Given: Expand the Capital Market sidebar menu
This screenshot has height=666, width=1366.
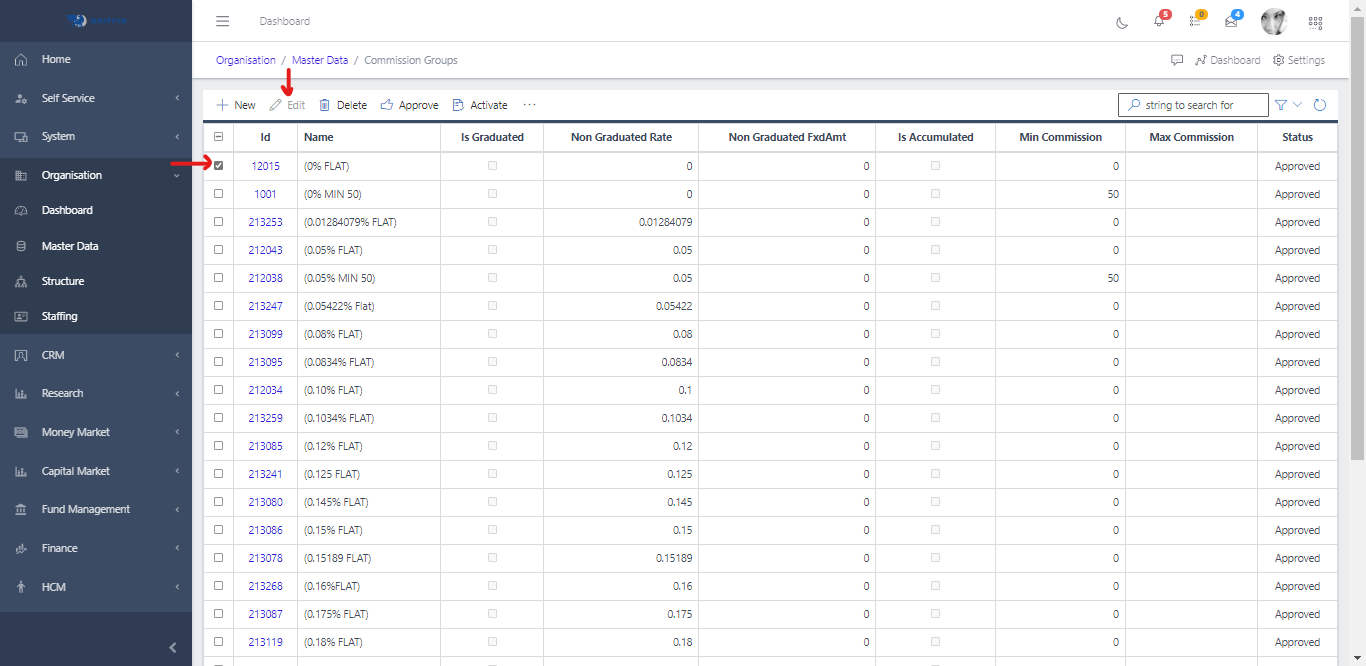Looking at the screenshot, I should 96,471.
